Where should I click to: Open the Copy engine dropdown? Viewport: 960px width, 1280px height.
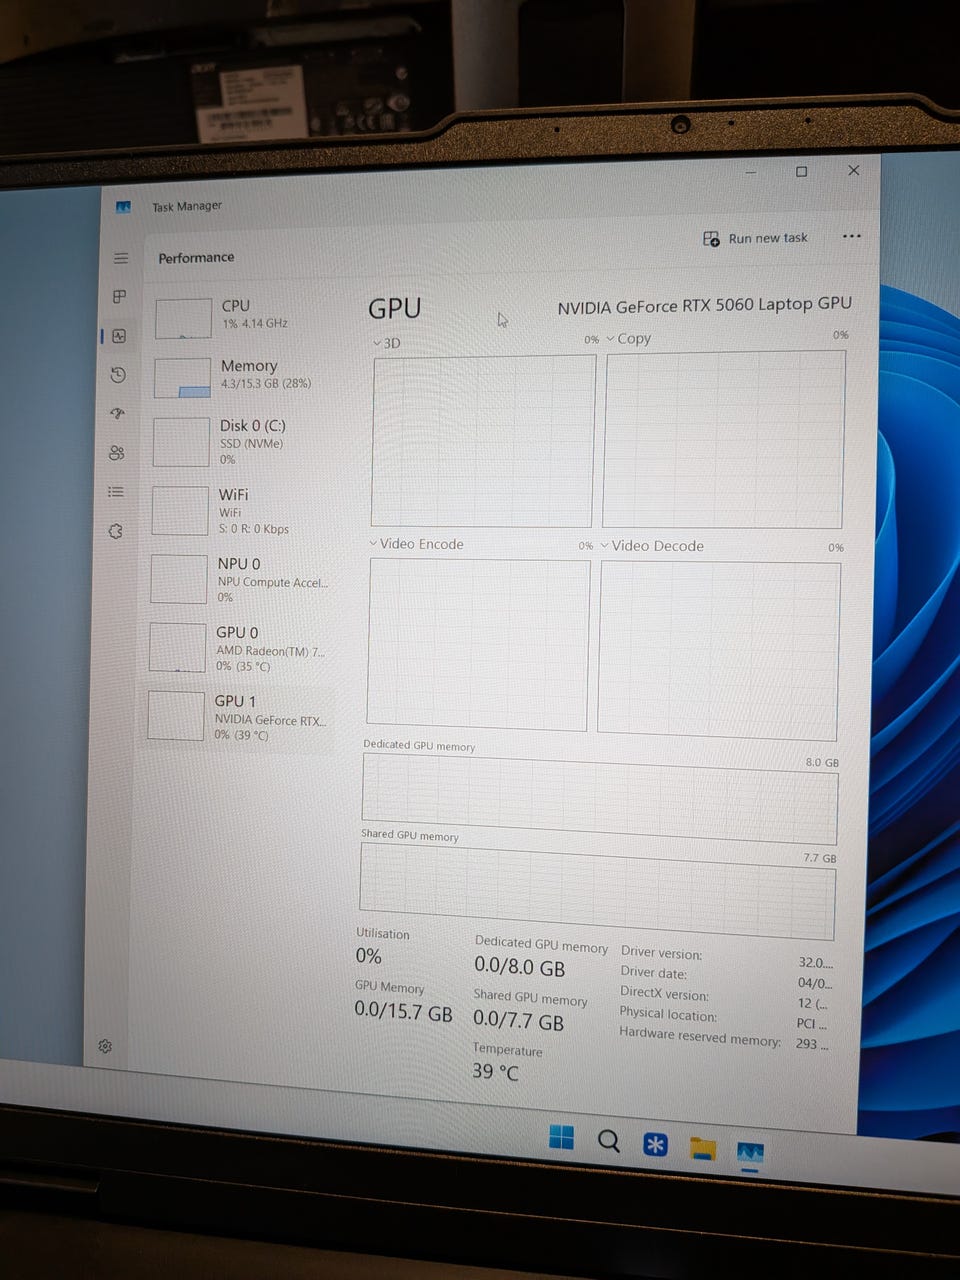tap(628, 339)
